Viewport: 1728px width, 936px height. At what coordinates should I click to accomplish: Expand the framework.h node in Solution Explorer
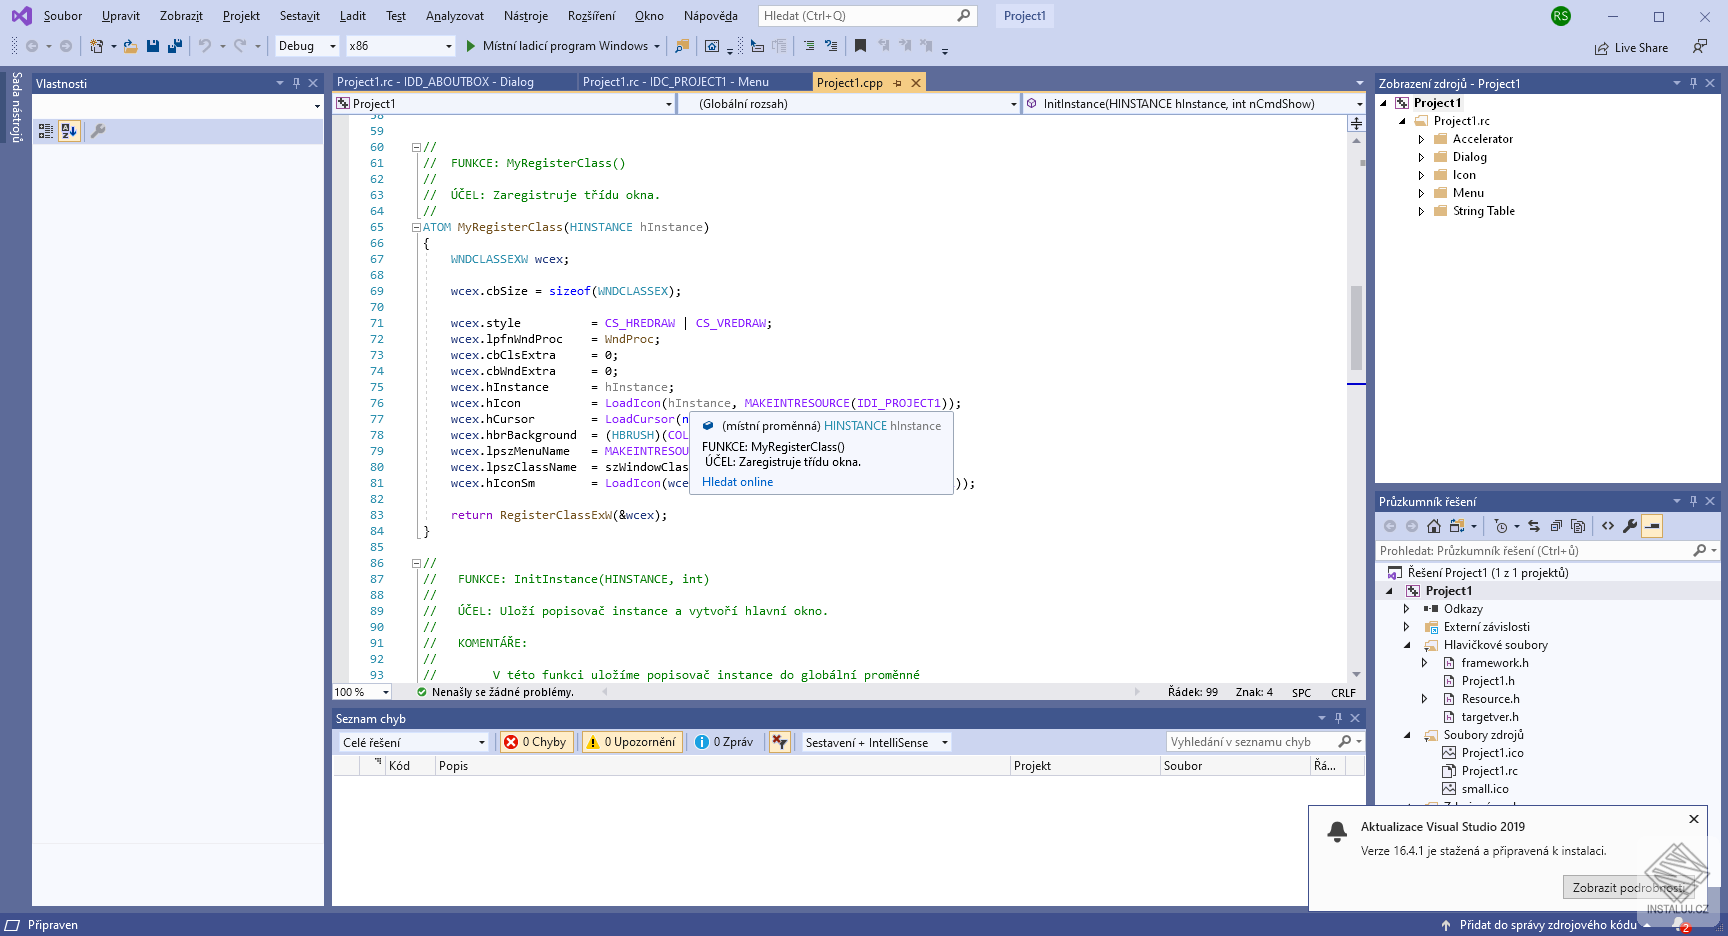[x=1425, y=662]
